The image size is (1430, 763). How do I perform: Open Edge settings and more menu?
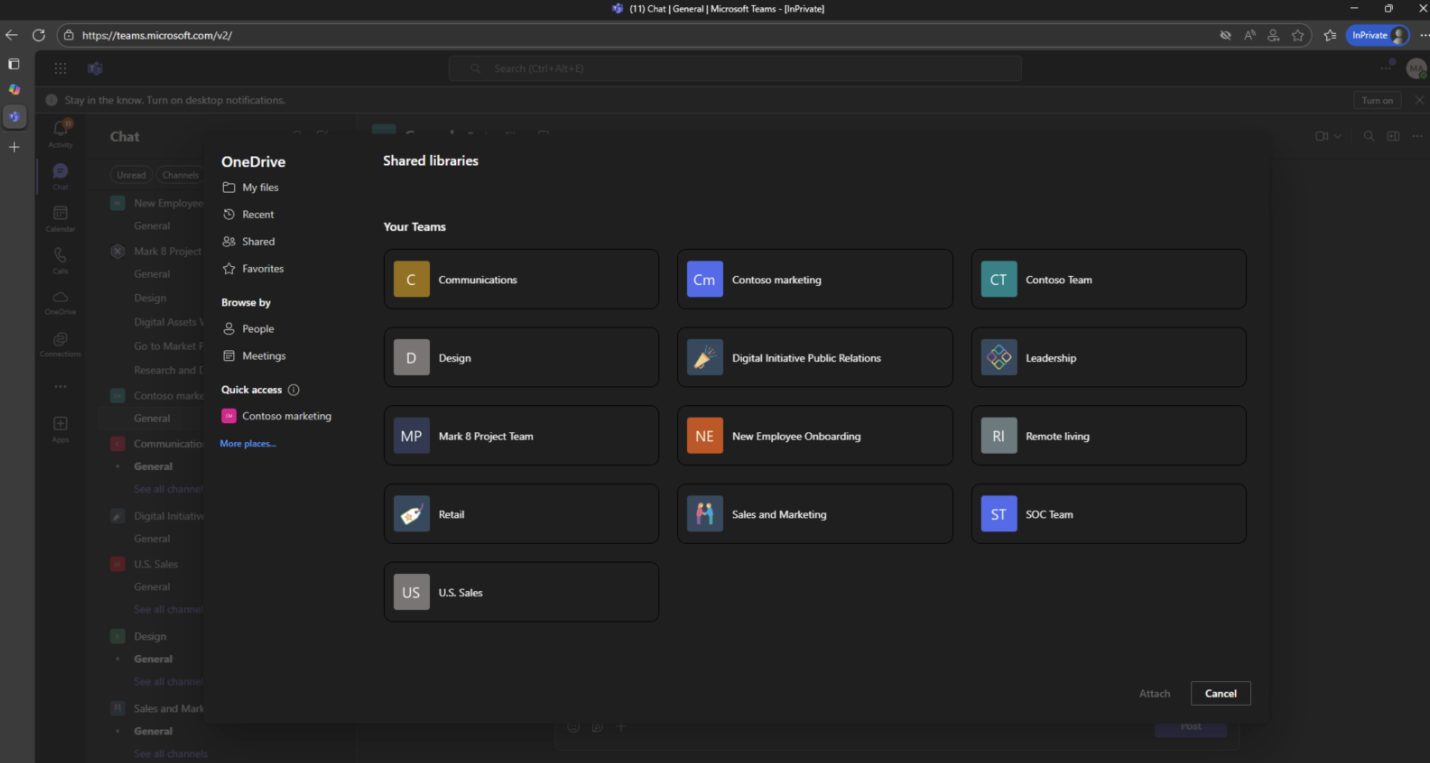pyautogui.click(x=1423, y=35)
